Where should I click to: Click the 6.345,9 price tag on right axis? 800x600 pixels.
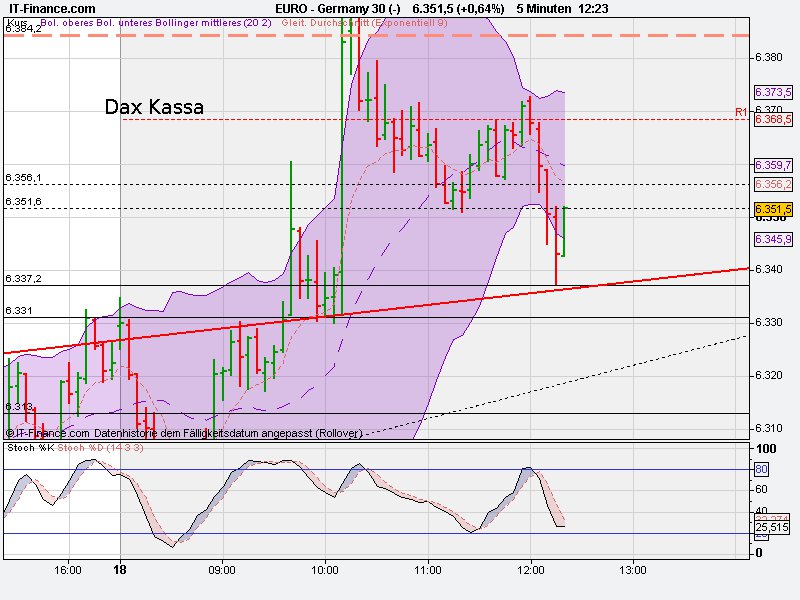(x=772, y=239)
